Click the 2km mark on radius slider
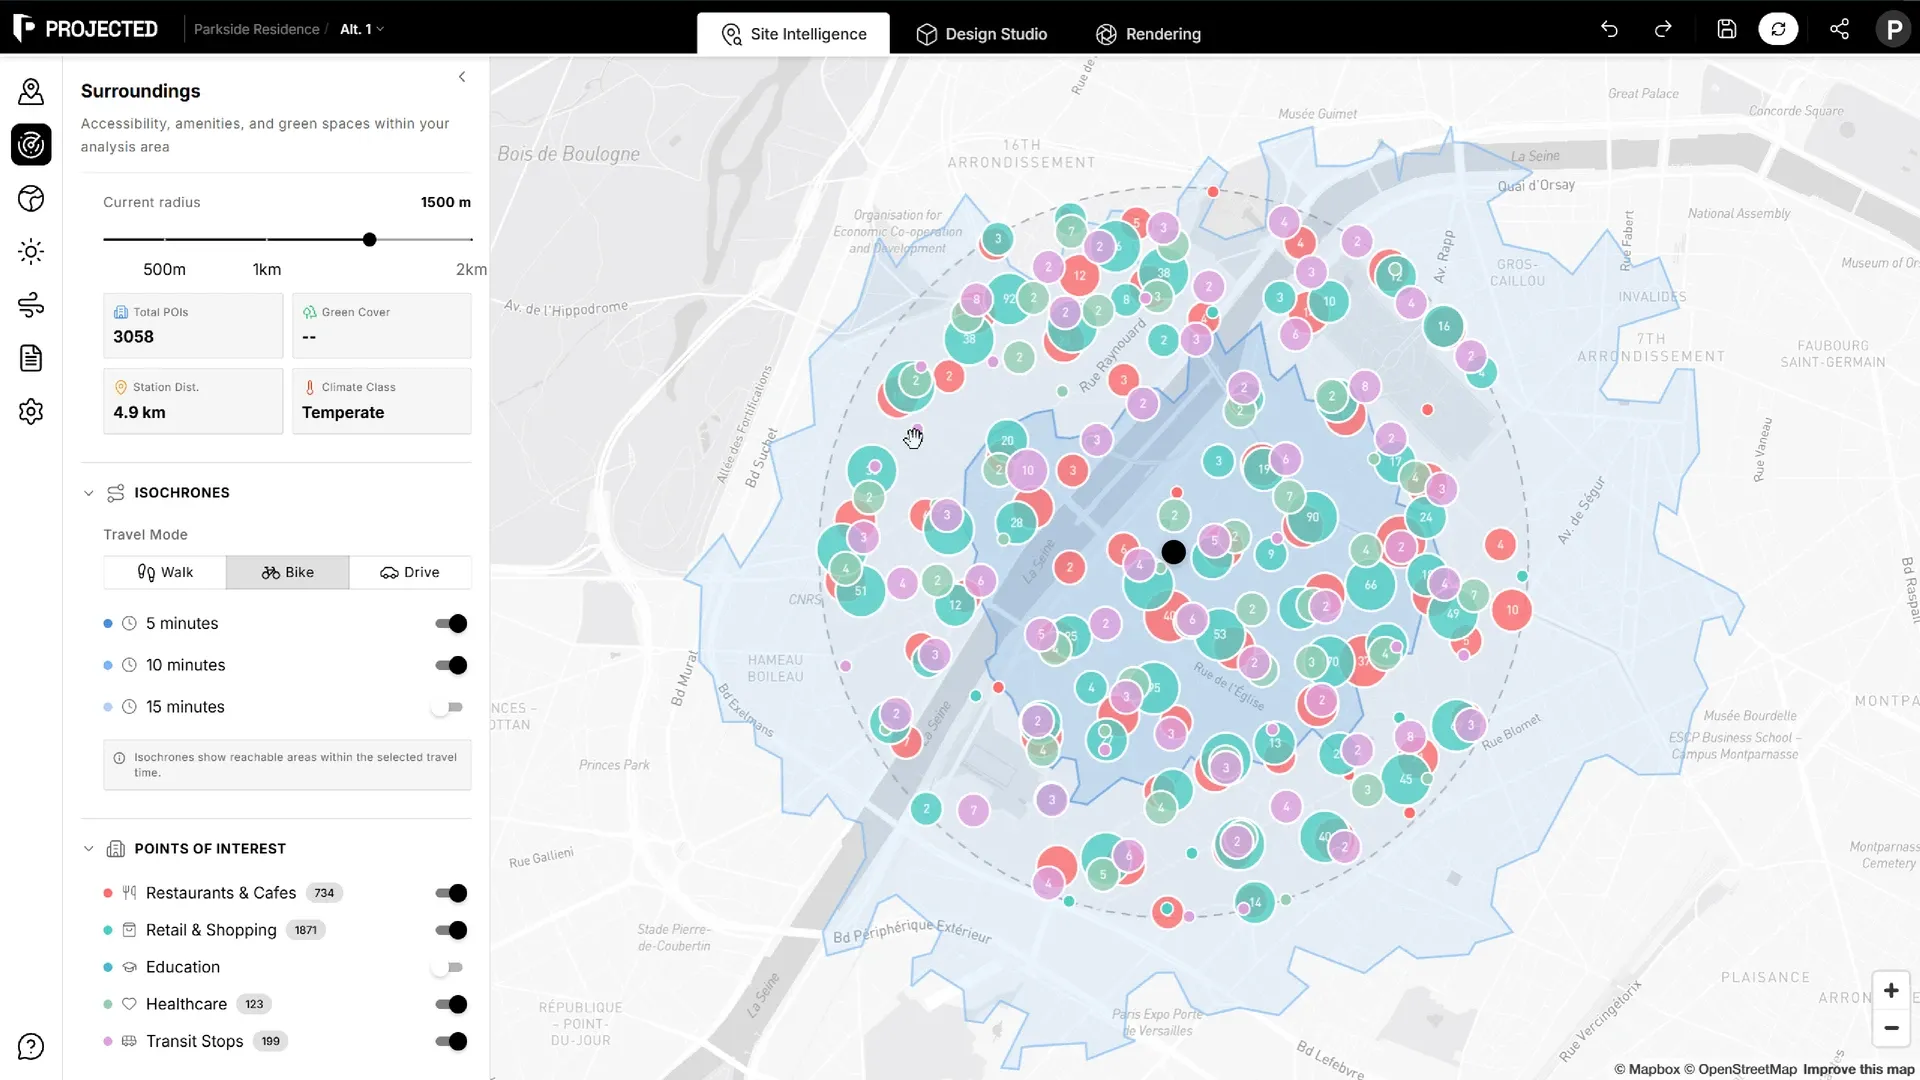The image size is (1920, 1080). [470, 269]
